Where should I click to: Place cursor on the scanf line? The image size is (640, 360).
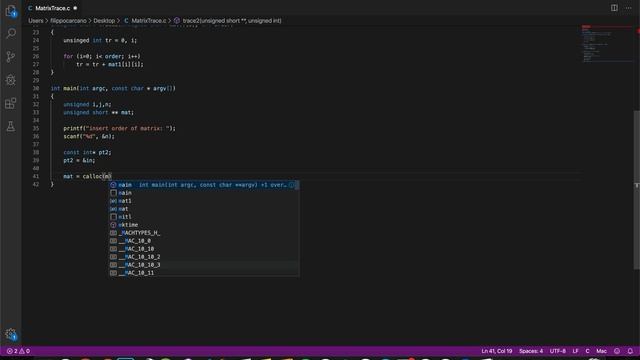[x=89, y=136]
